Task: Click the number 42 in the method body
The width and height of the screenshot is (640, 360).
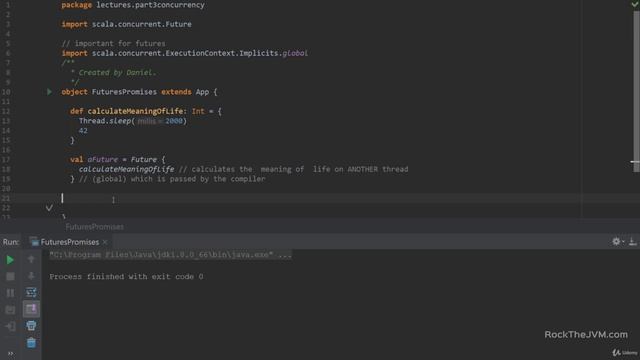Action: pos(83,131)
